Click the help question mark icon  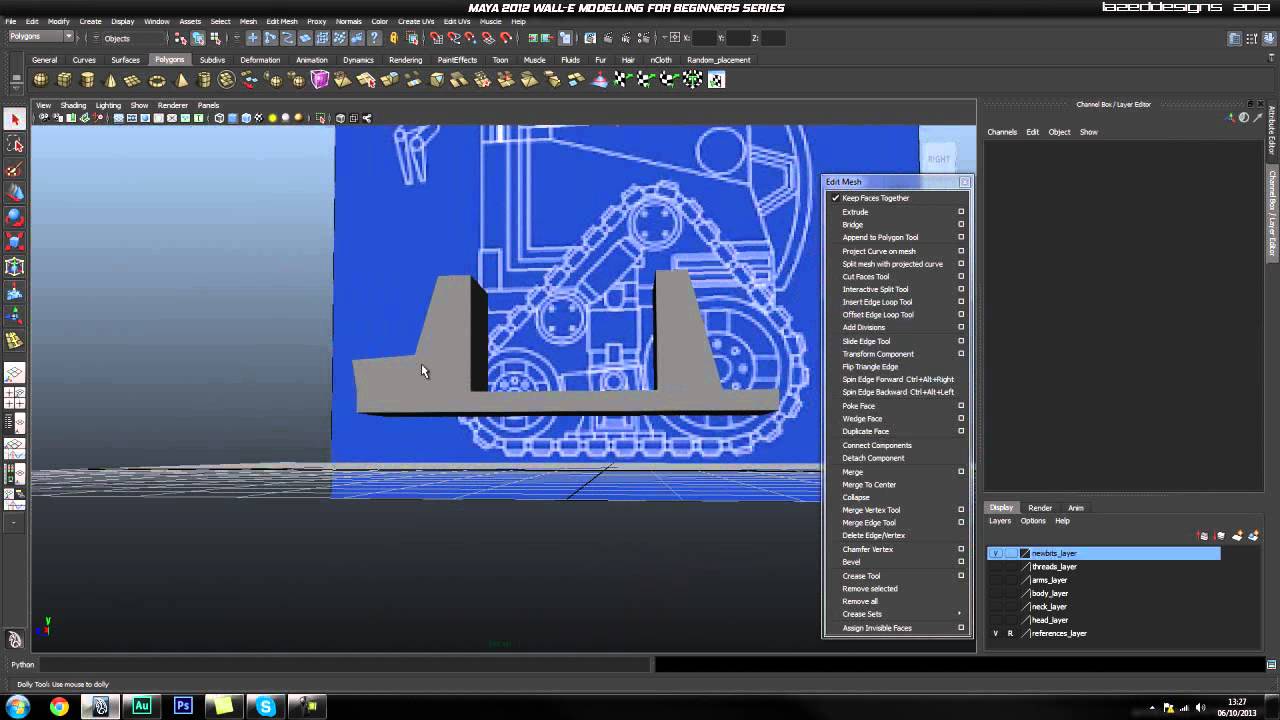point(375,38)
